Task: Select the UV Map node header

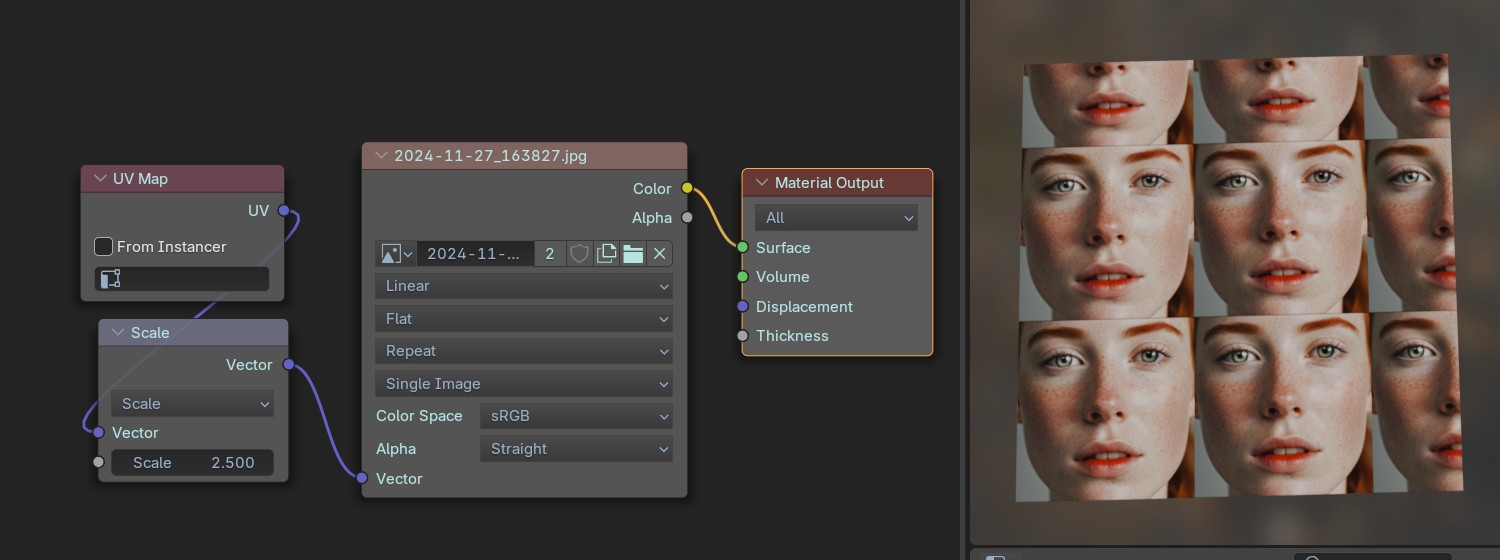Action: pos(182,179)
